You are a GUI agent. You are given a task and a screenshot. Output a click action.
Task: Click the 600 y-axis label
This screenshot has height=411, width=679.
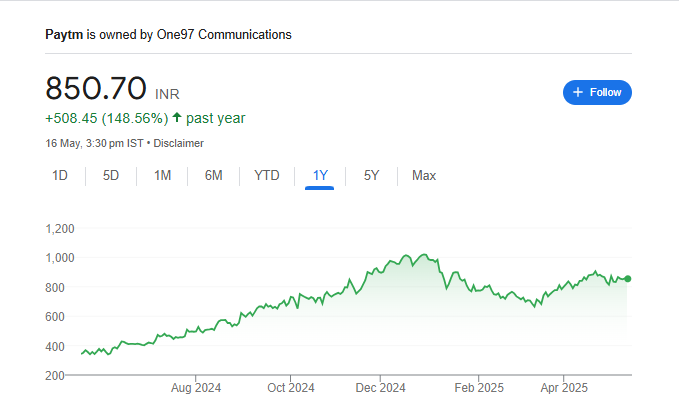tap(55, 317)
